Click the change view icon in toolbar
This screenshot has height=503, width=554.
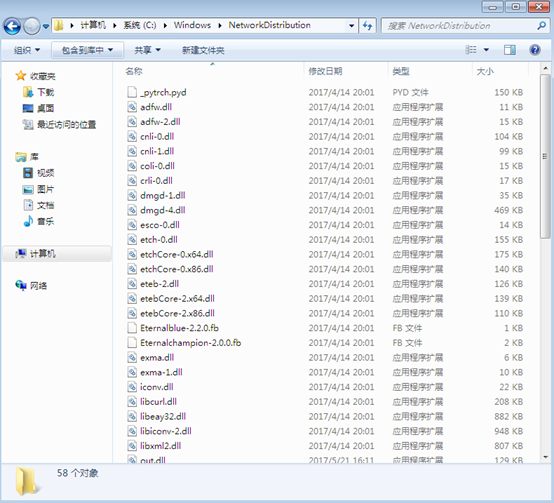(471, 50)
